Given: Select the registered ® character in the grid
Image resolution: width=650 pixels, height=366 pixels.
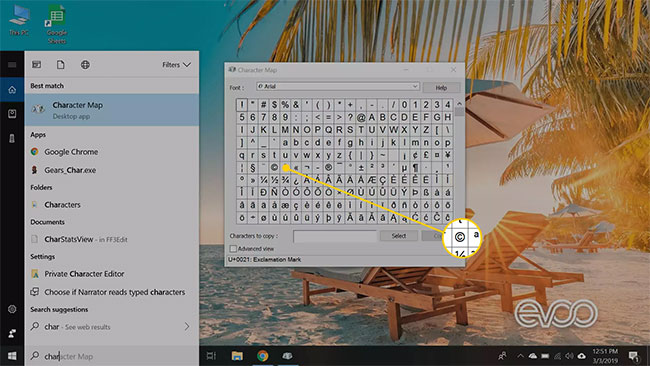Looking at the screenshot, I should (x=328, y=167).
